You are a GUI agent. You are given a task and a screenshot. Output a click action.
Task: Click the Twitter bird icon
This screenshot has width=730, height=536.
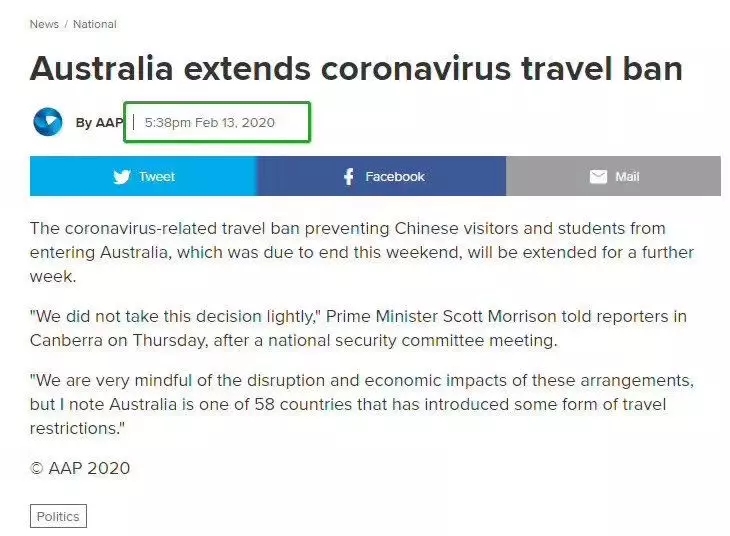[x=122, y=177]
